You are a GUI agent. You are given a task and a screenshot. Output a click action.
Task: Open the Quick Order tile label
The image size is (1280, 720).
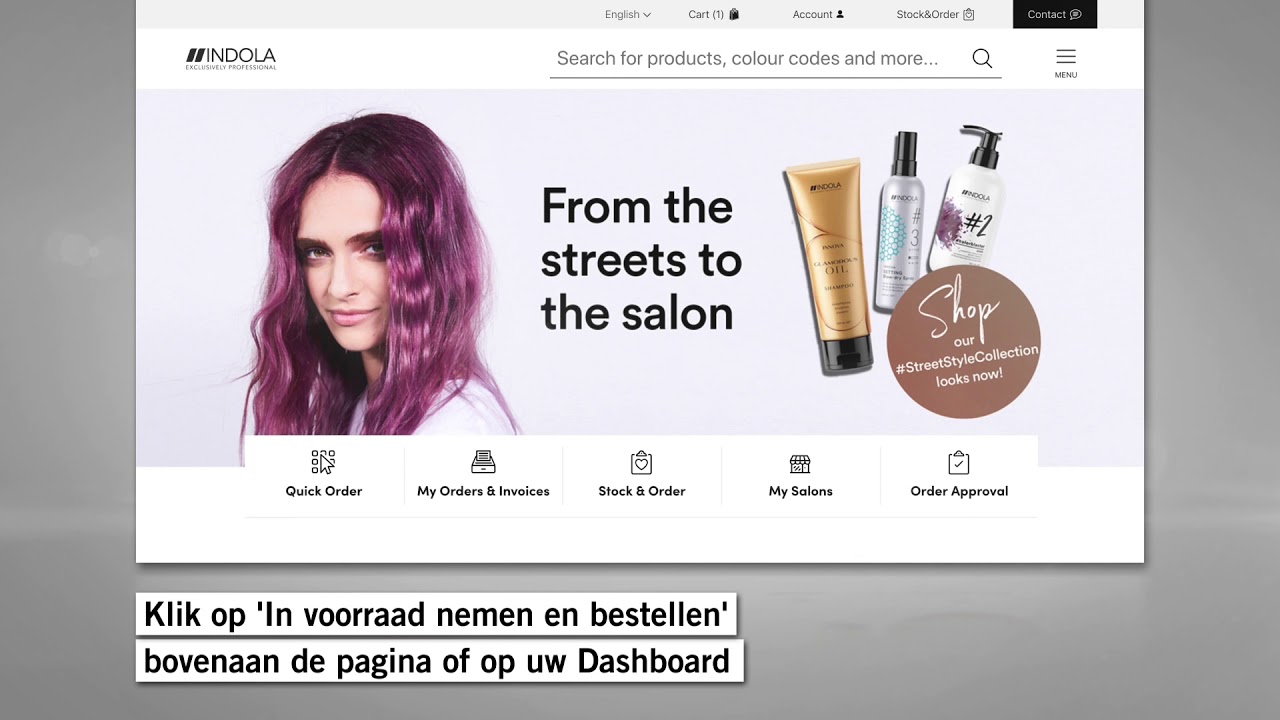pos(324,491)
